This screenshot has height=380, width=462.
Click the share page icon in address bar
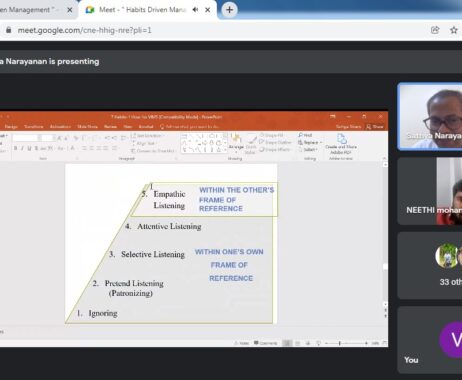[x=435, y=30]
